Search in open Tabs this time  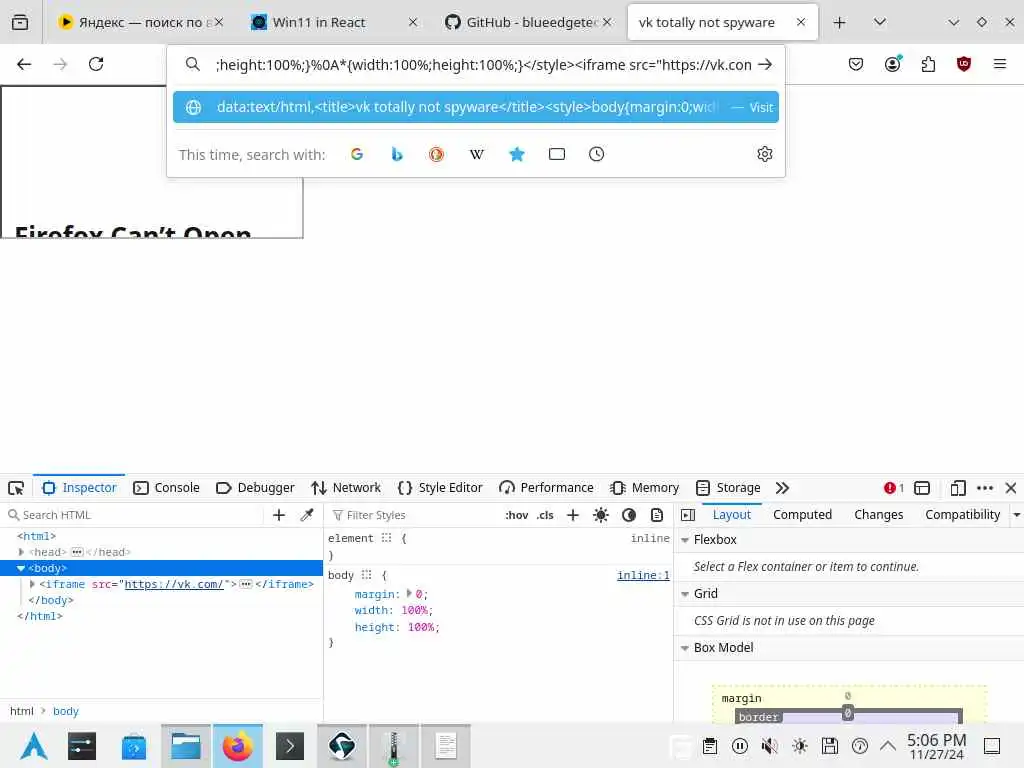click(556, 154)
